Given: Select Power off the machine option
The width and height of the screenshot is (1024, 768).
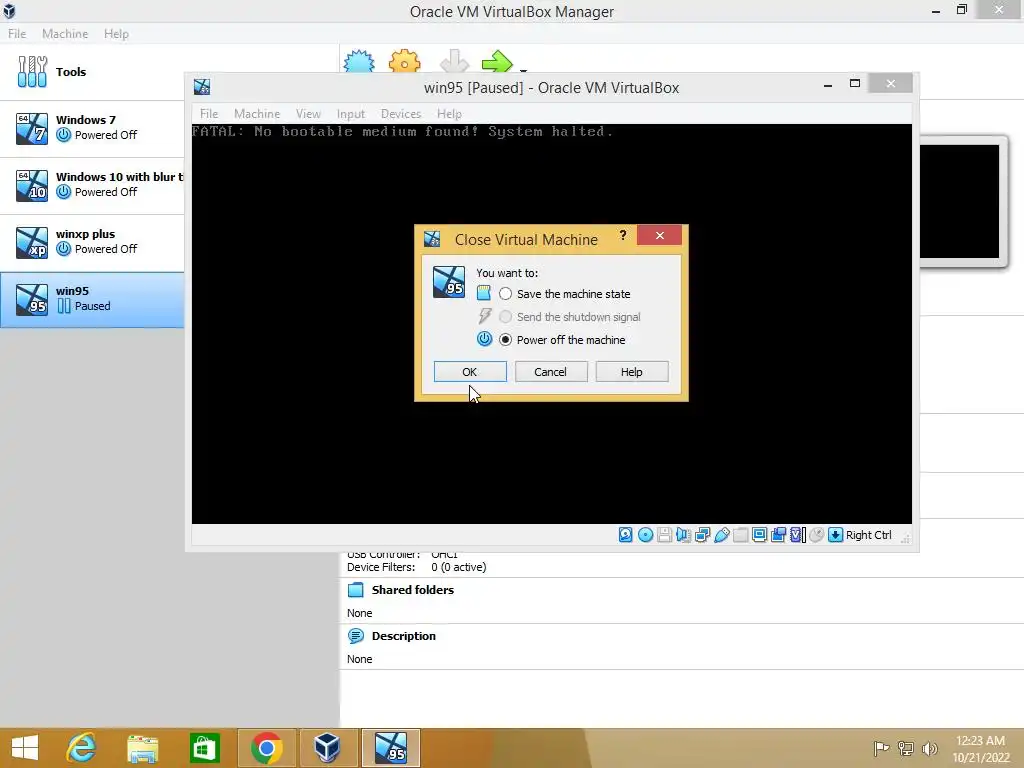Looking at the screenshot, I should pyautogui.click(x=563, y=340).
